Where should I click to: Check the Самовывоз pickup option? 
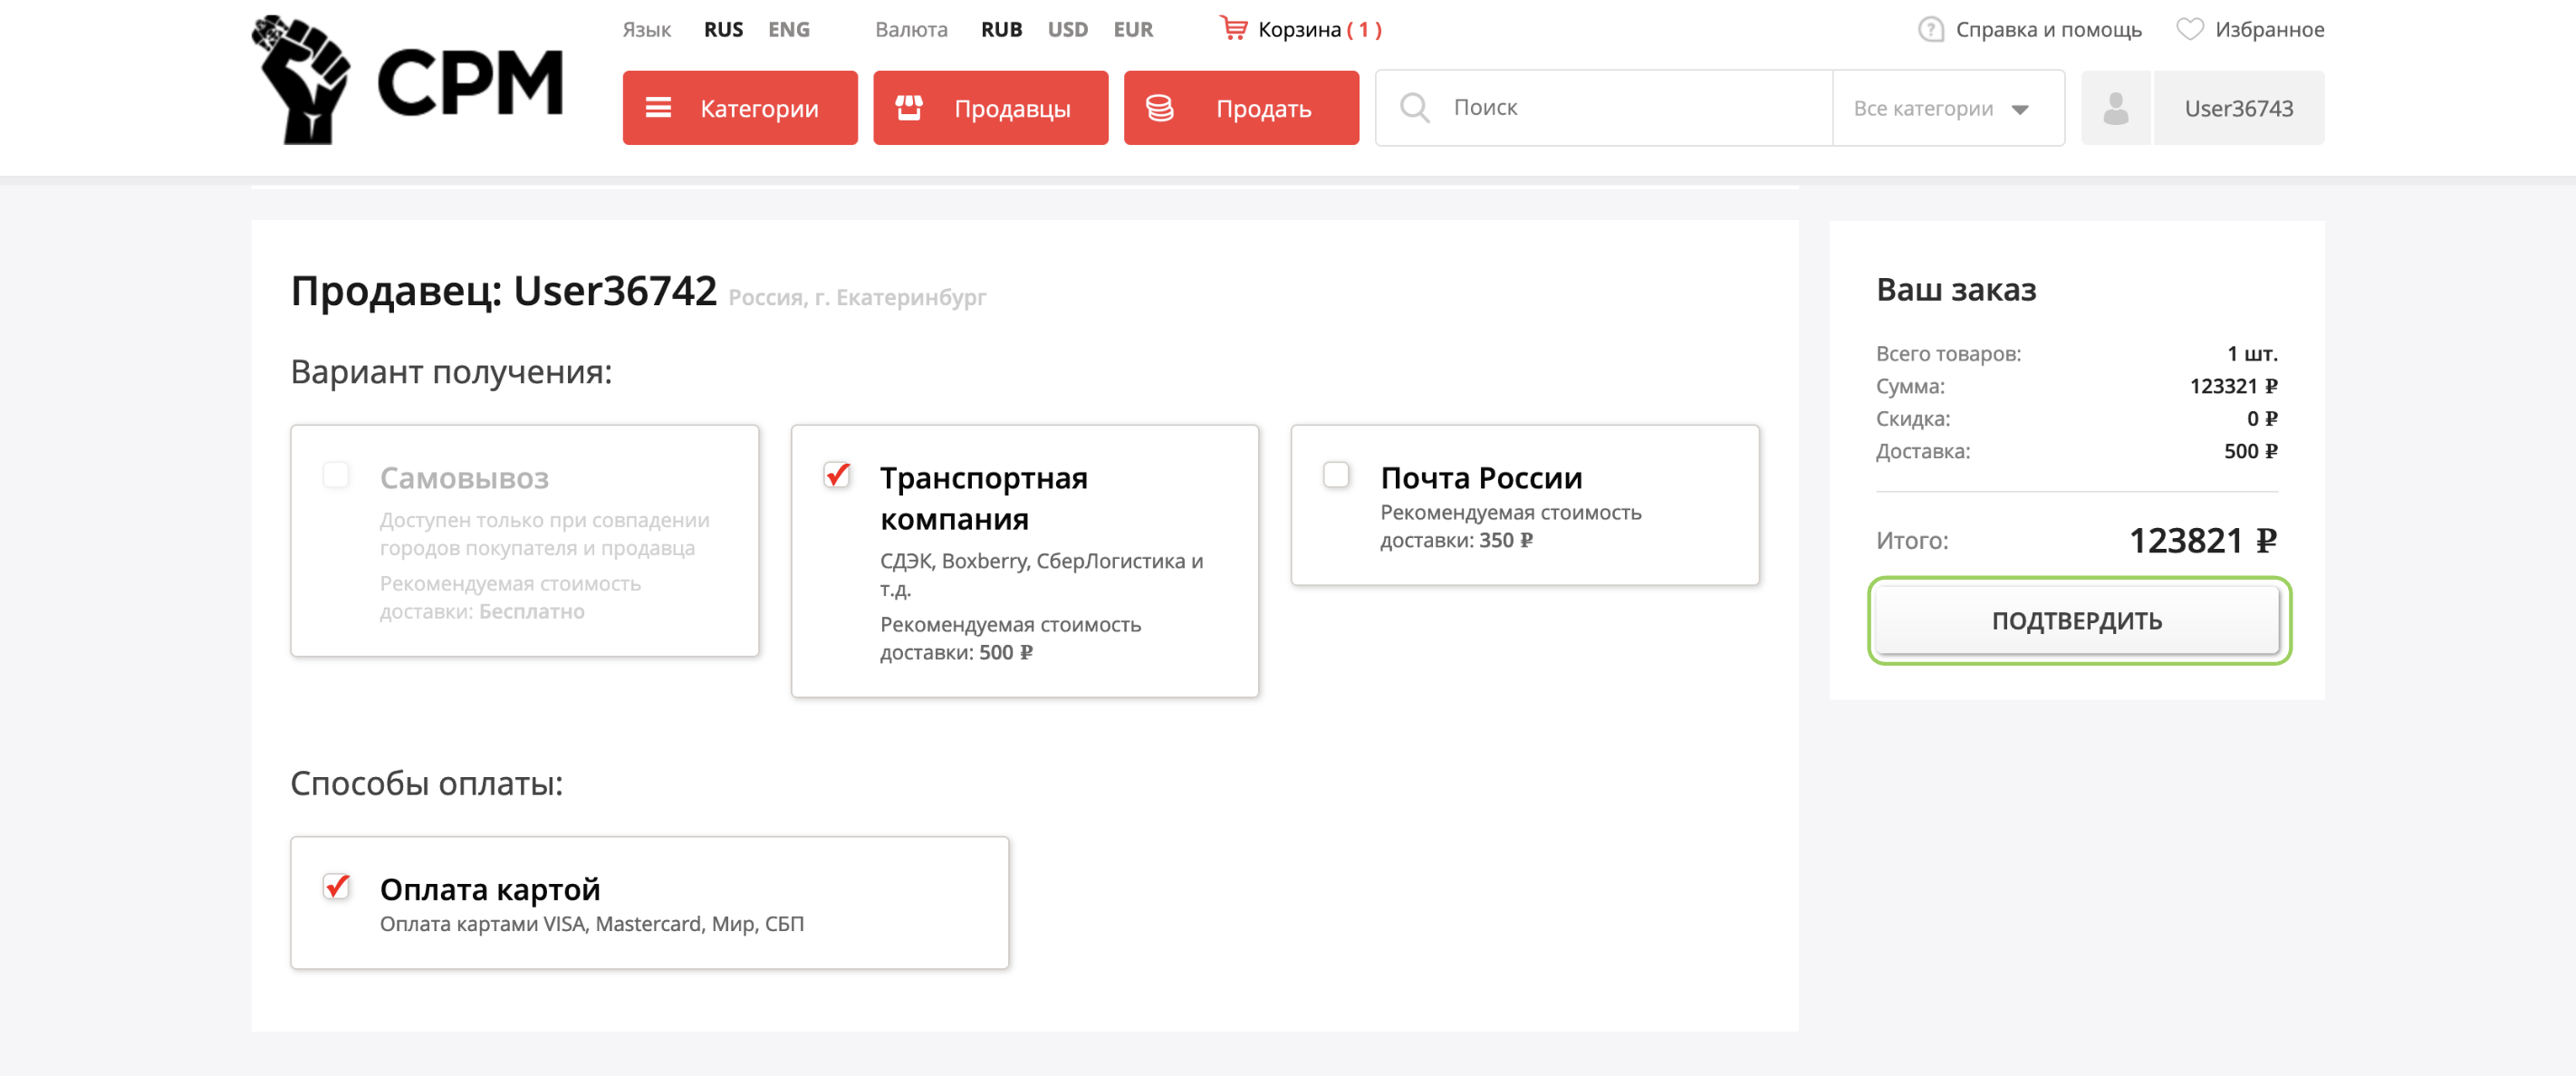[336, 474]
